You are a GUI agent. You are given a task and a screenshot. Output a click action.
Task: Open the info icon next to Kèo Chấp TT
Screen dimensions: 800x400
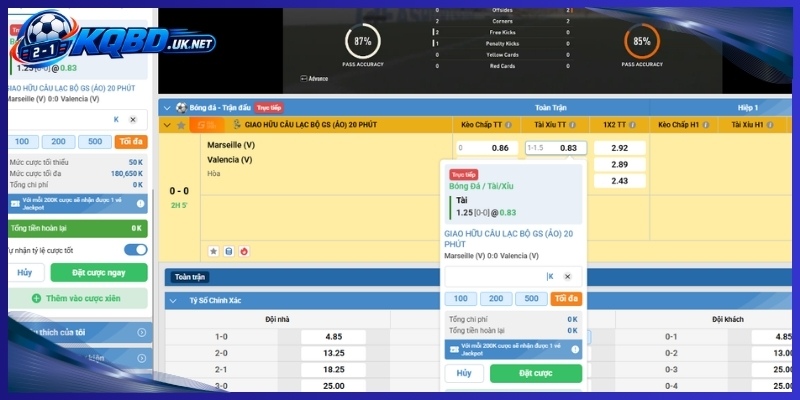click(507, 125)
